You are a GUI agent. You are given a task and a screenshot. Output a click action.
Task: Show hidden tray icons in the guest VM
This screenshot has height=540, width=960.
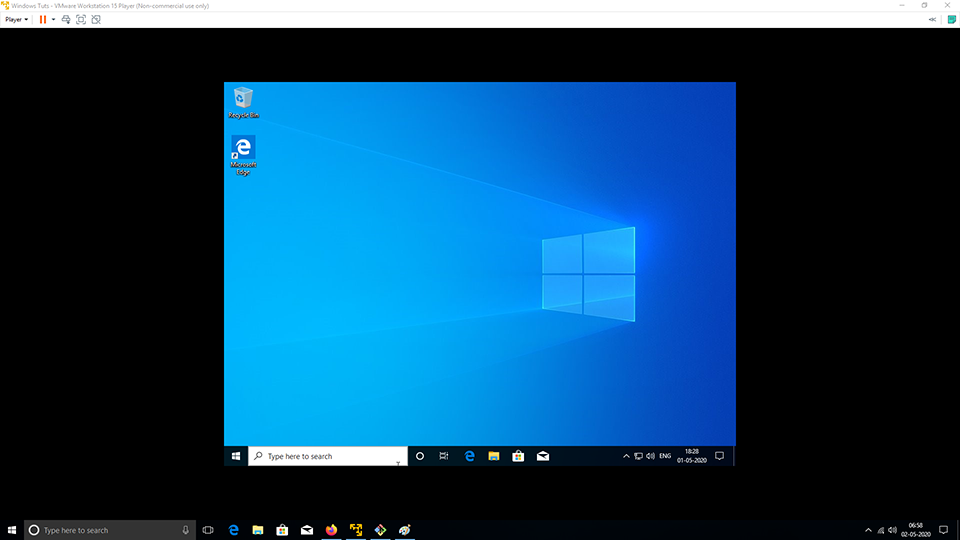click(626, 456)
